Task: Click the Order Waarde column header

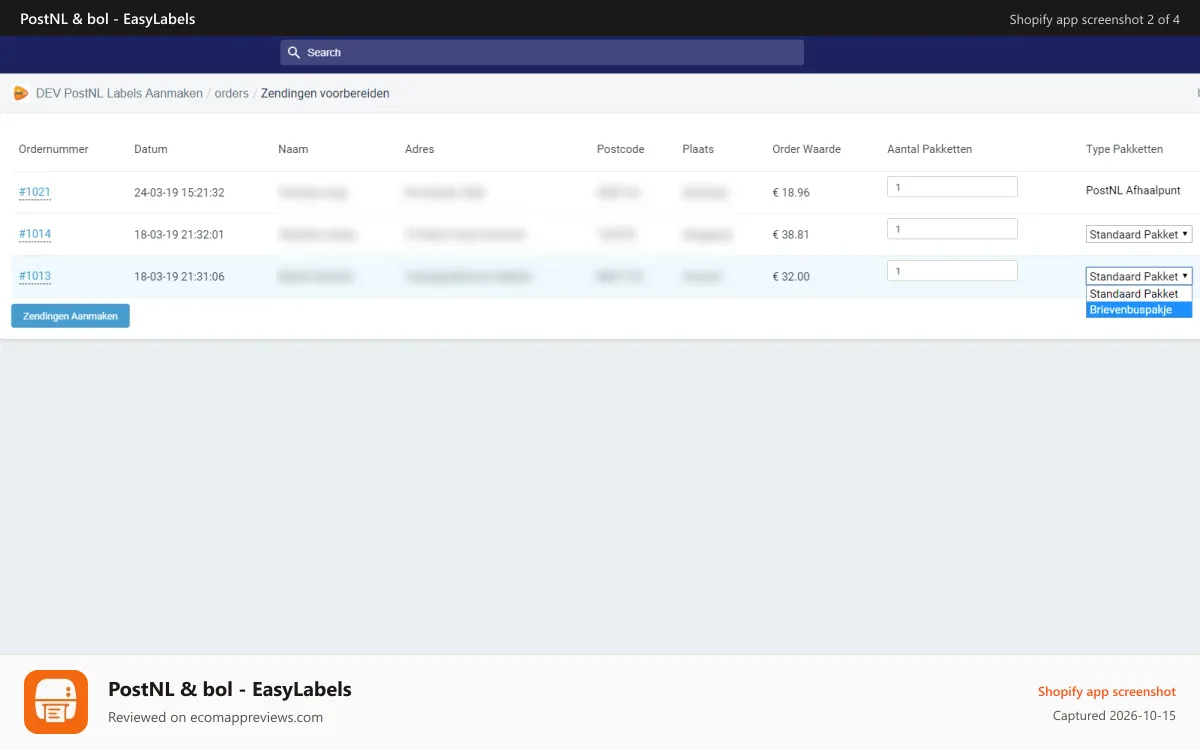Action: click(806, 149)
